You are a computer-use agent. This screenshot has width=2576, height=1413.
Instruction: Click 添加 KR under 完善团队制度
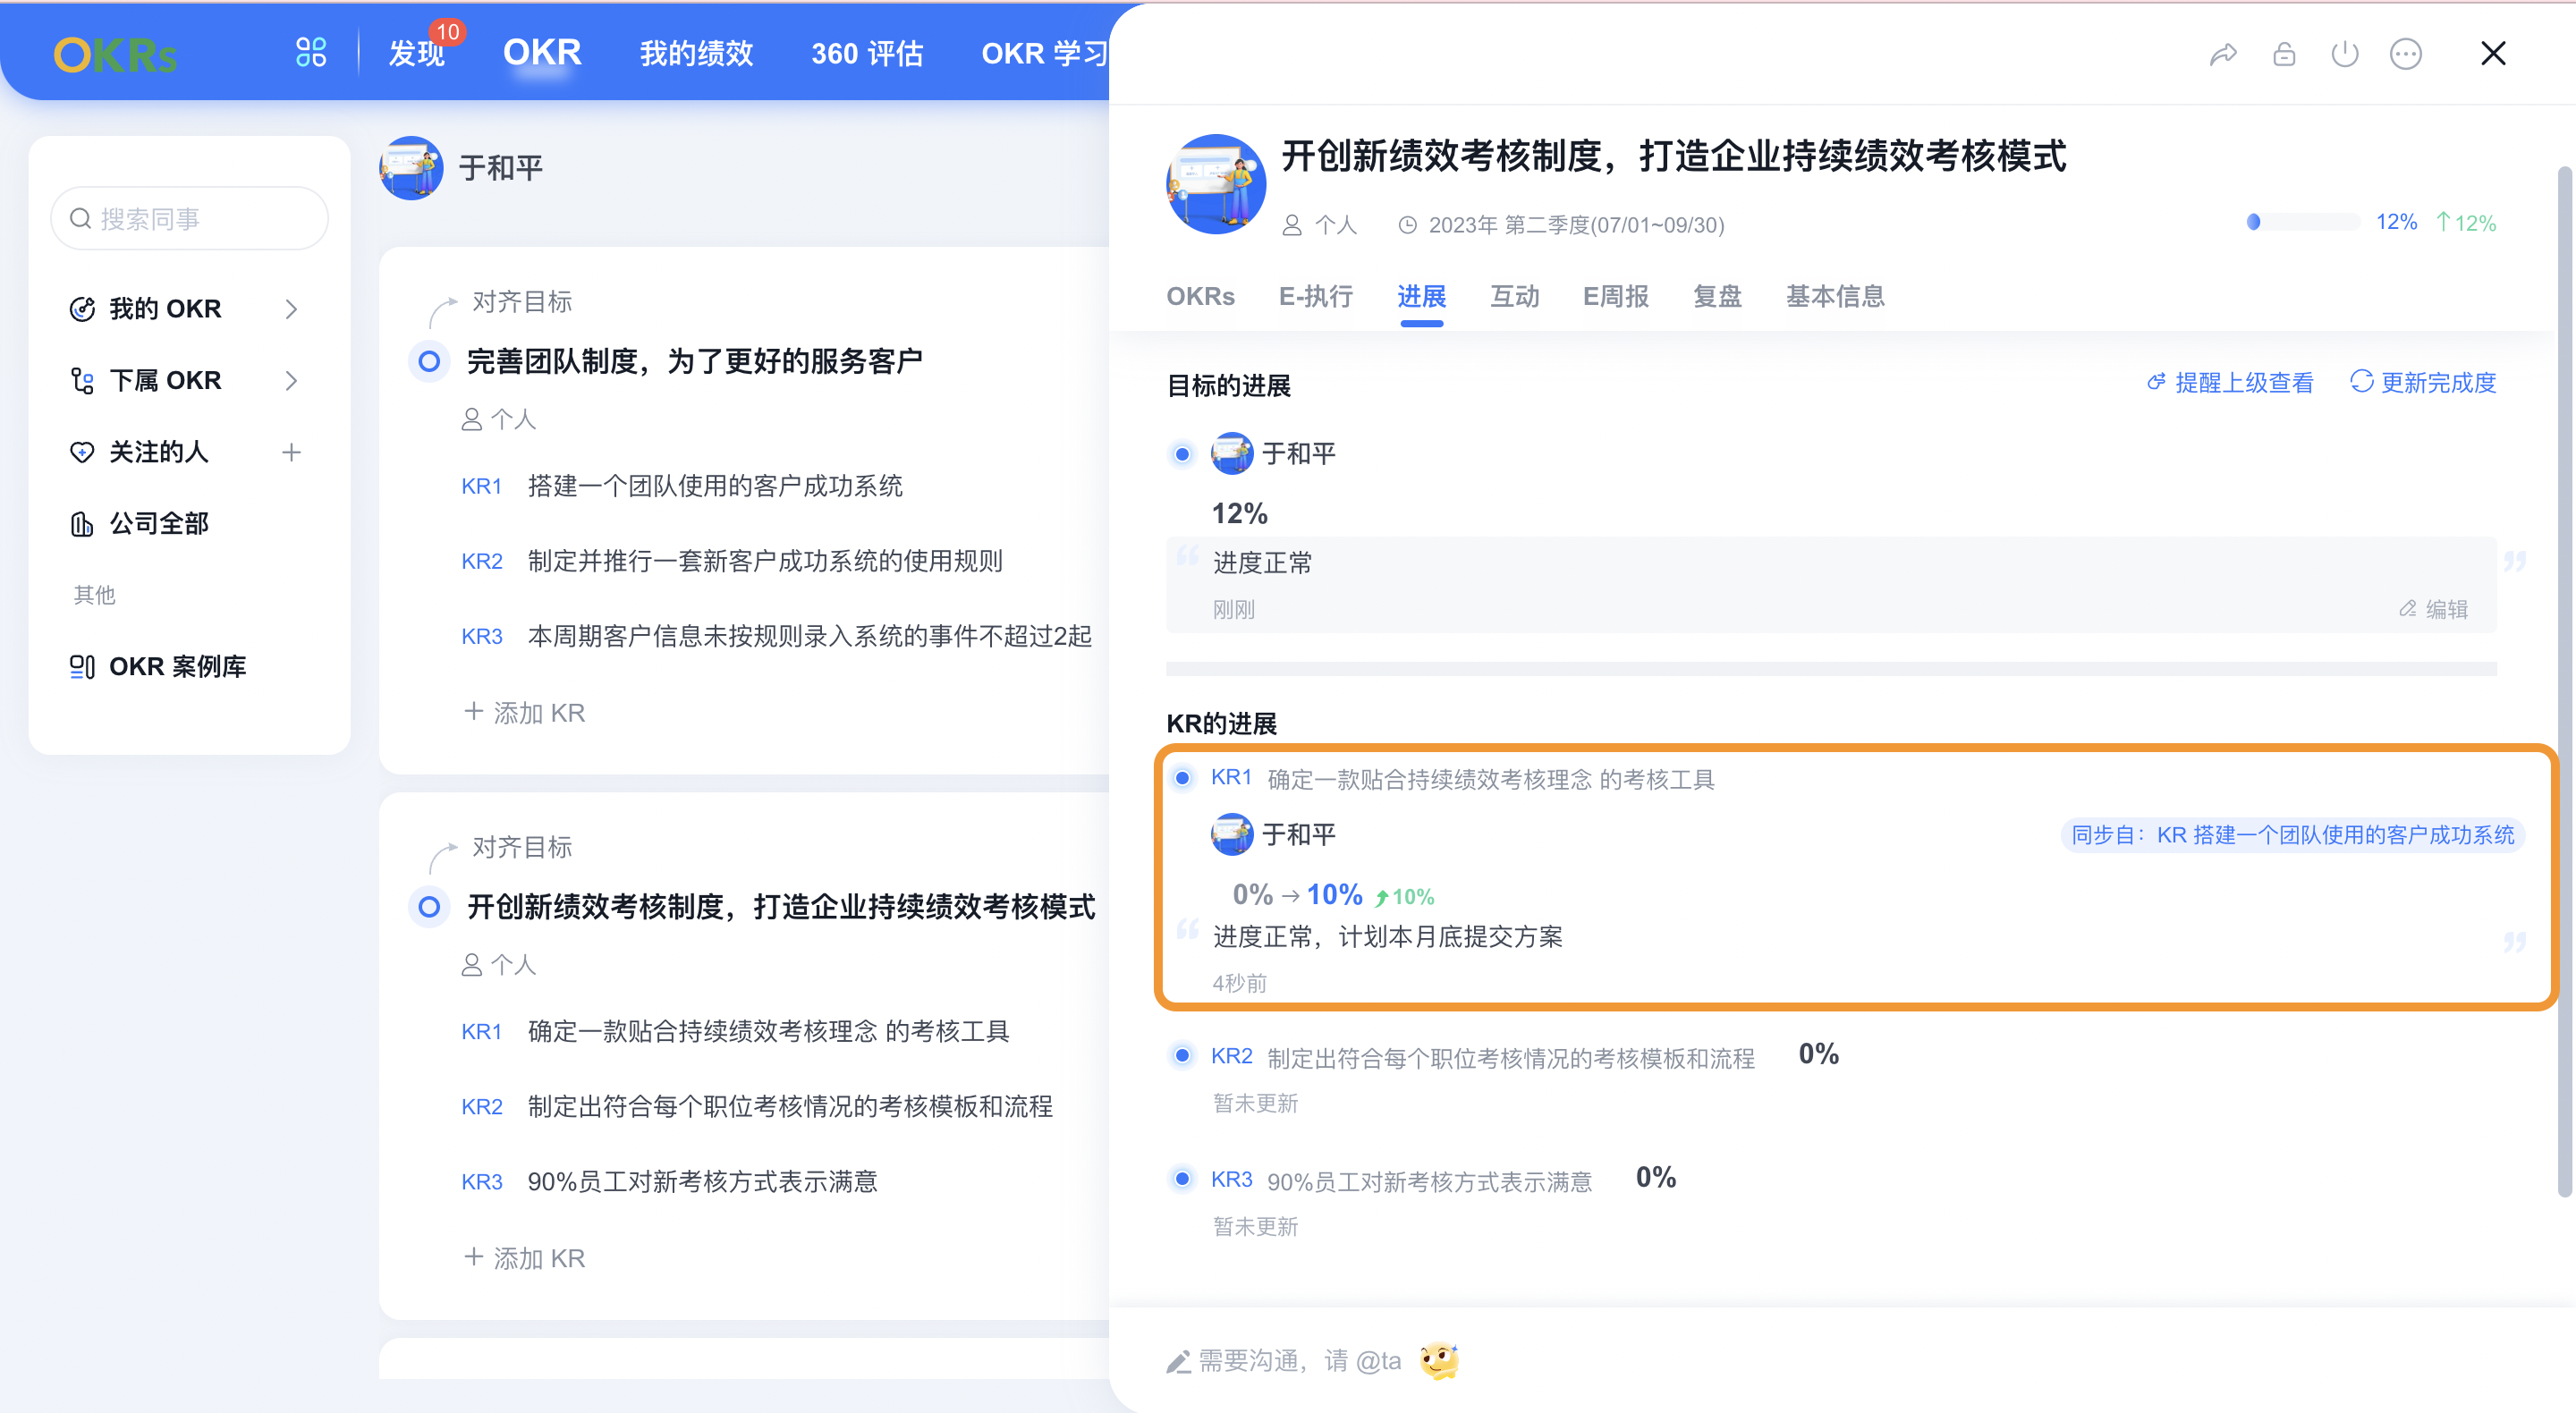click(525, 712)
